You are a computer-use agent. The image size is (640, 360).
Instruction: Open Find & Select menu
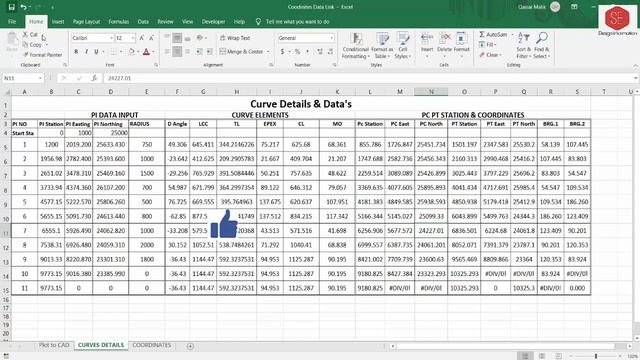click(x=542, y=45)
